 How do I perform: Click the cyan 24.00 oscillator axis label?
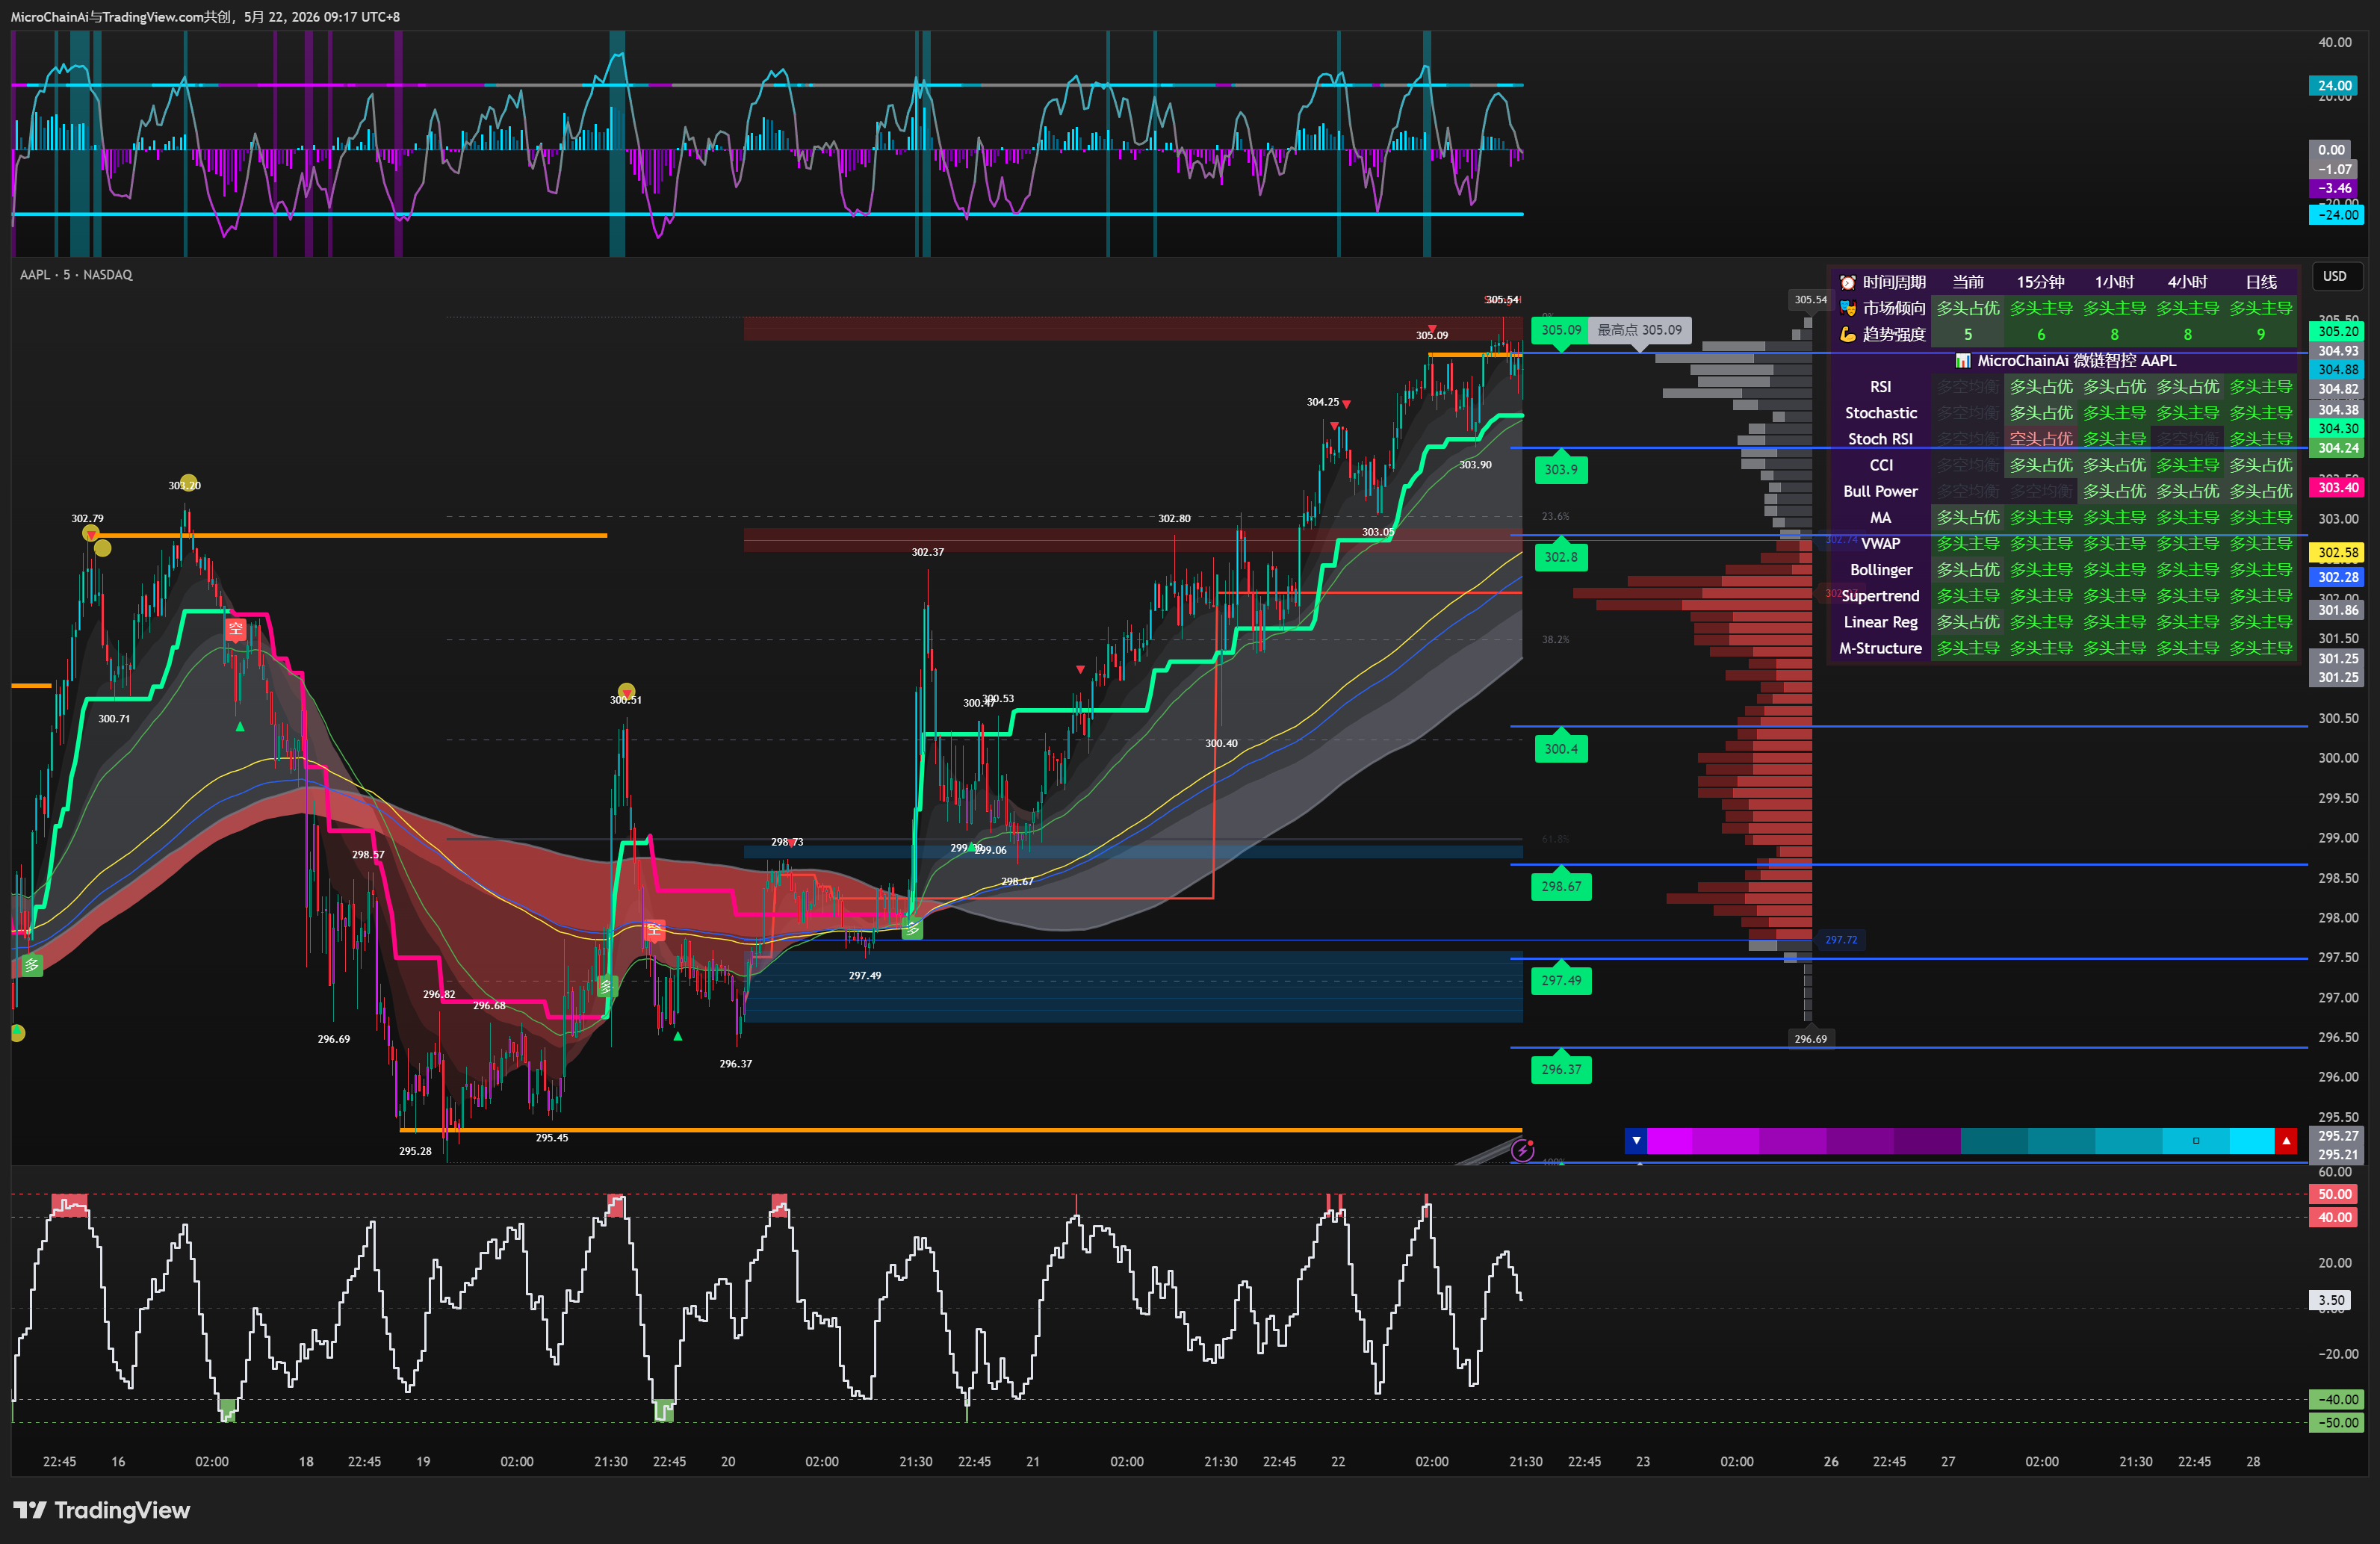click(2334, 86)
